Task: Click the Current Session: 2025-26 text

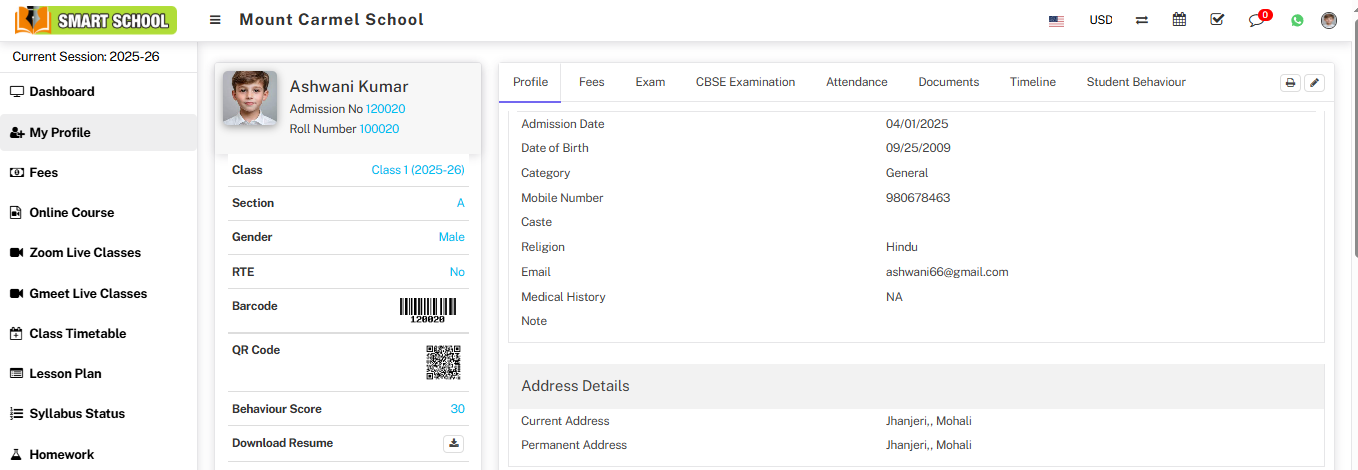Action: point(86,57)
